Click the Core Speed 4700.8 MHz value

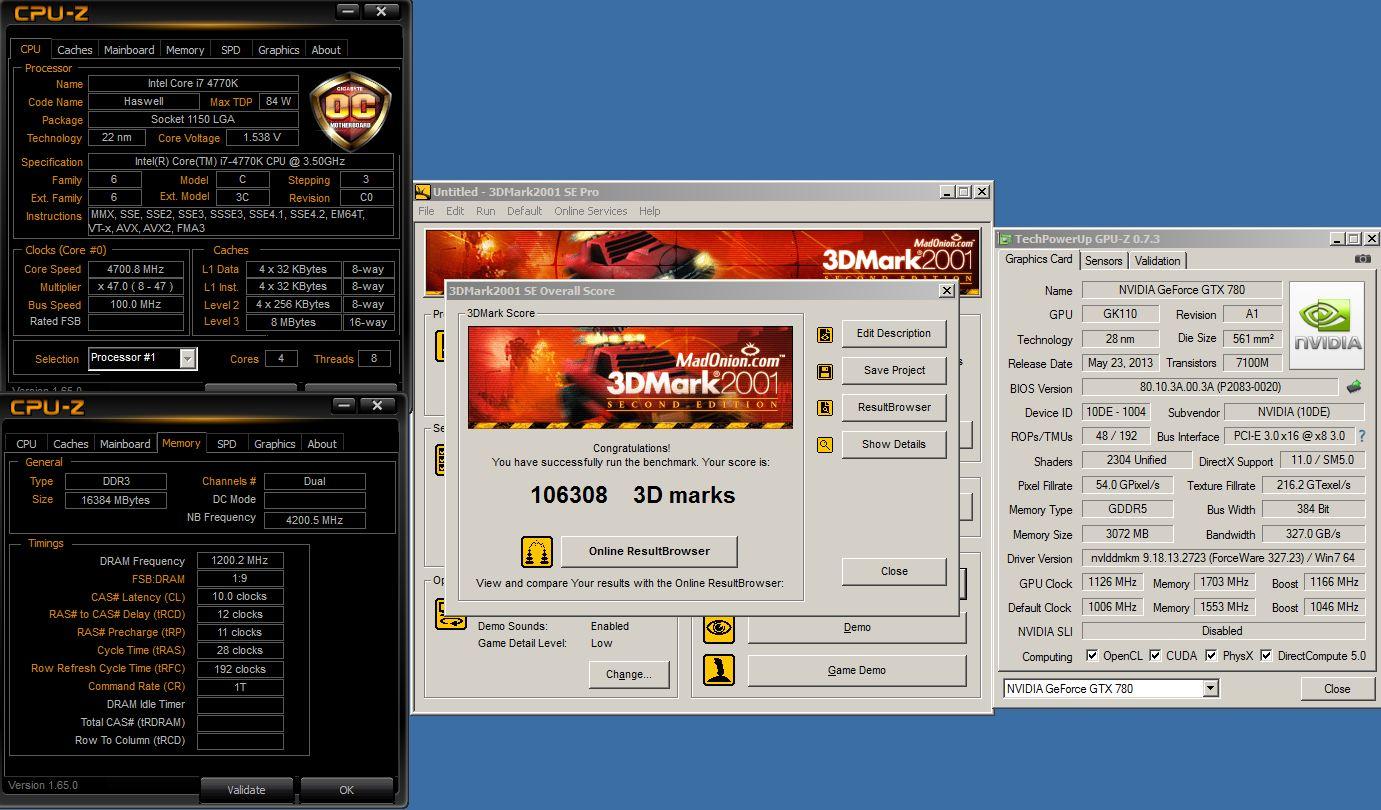point(136,269)
